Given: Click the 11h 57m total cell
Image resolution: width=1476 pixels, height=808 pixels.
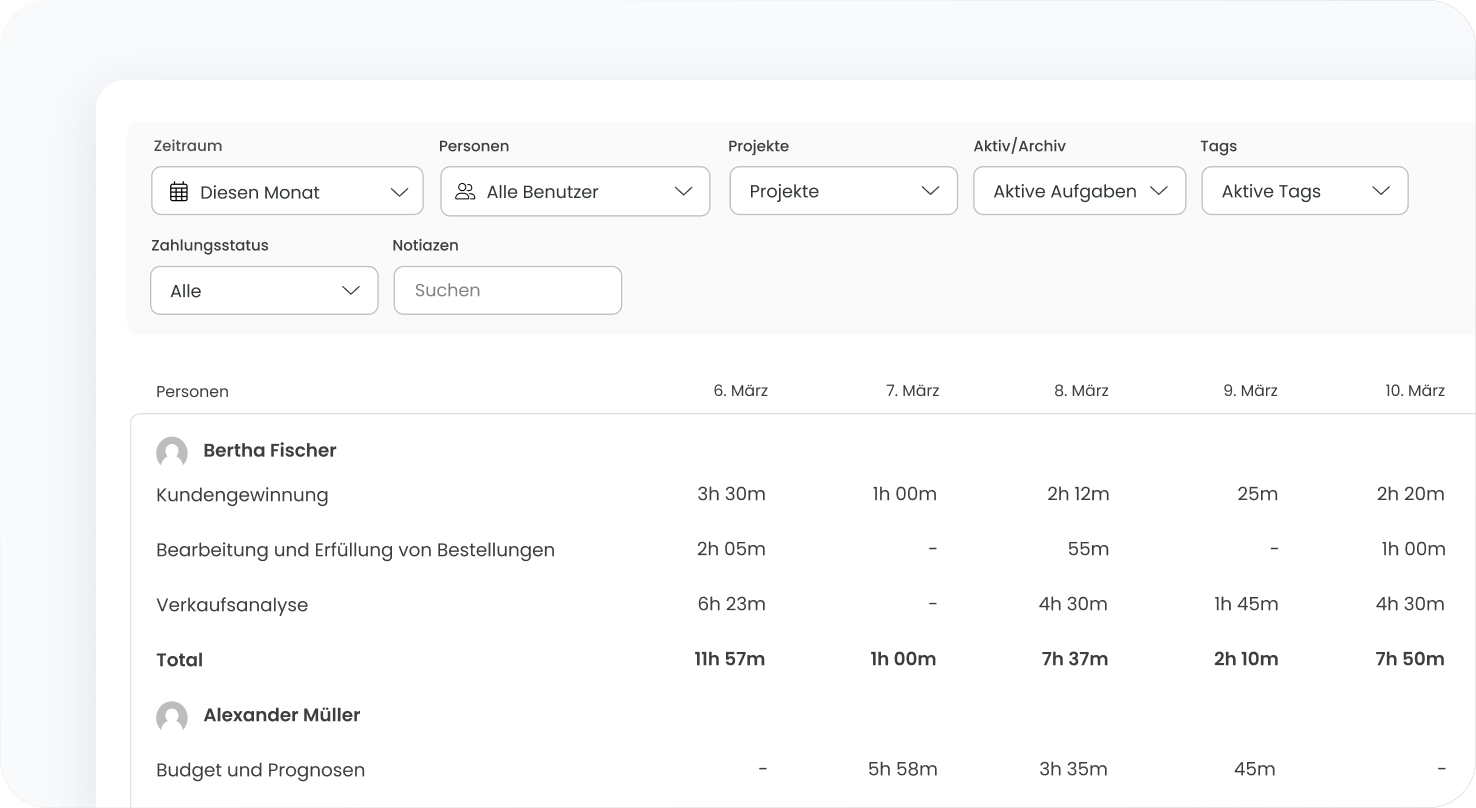Looking at the screenshot, I should [x=729, y=659].
